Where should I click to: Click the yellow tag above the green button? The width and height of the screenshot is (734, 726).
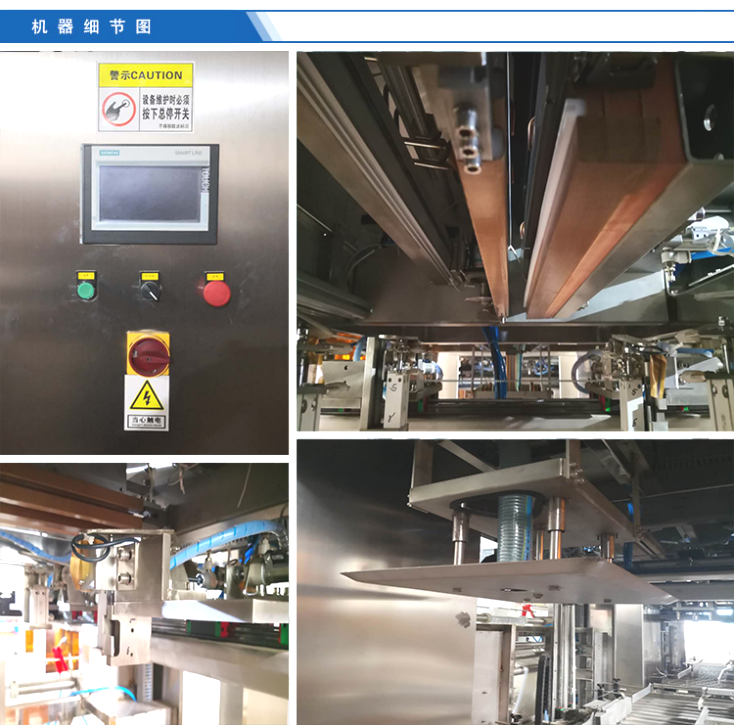click(84, 273)
